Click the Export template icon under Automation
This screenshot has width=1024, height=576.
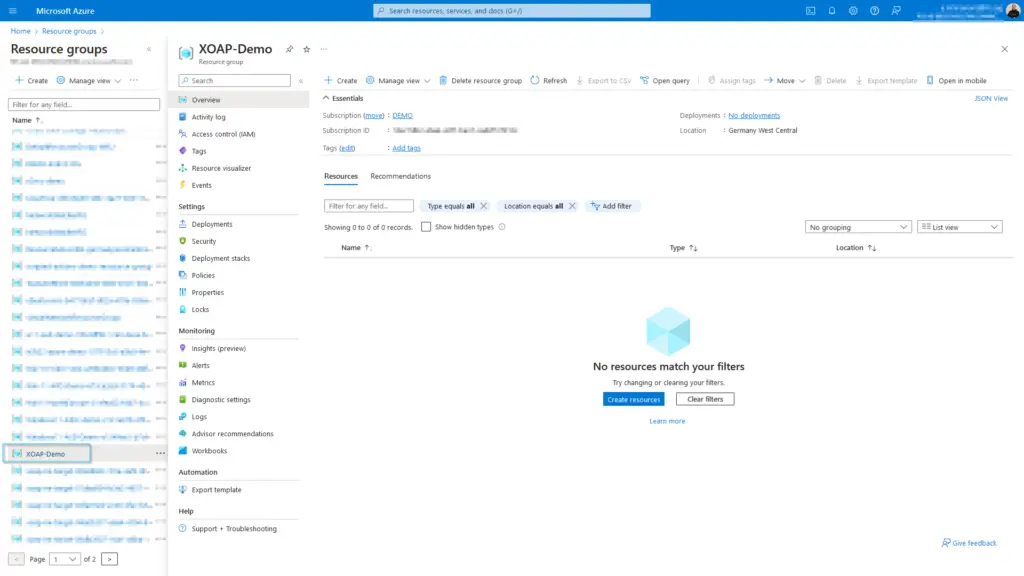coord(183,489)
